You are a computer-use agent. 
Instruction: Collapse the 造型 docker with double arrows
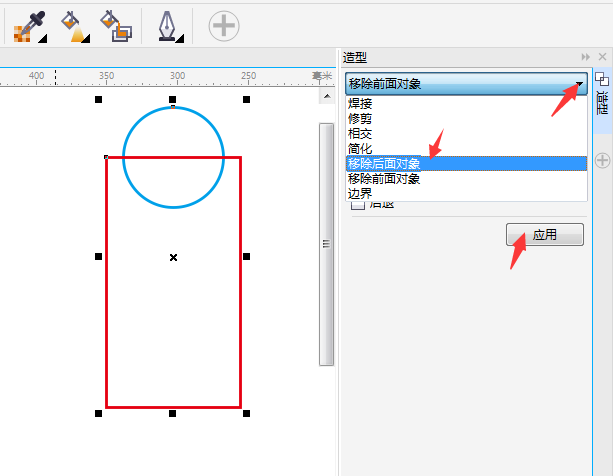[x=585, y=57]
